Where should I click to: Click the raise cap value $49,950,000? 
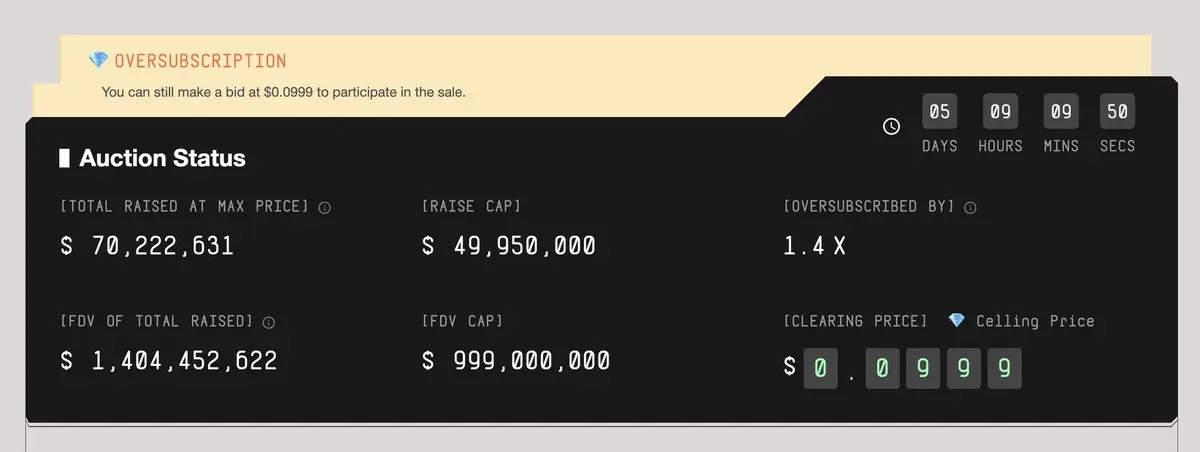[508, 245]
